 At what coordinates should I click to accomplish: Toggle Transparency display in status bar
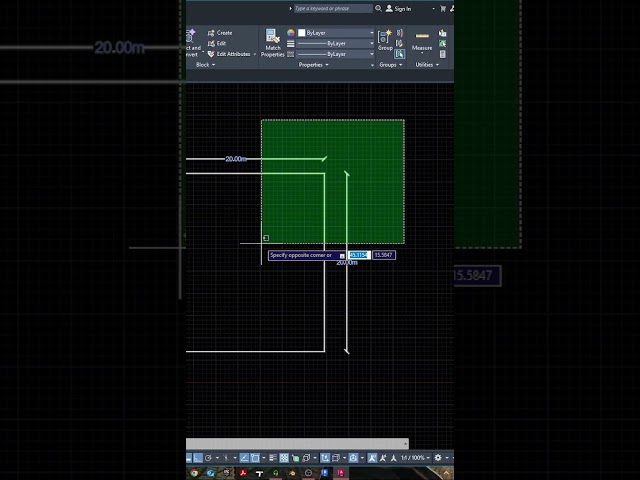[284, 458]
